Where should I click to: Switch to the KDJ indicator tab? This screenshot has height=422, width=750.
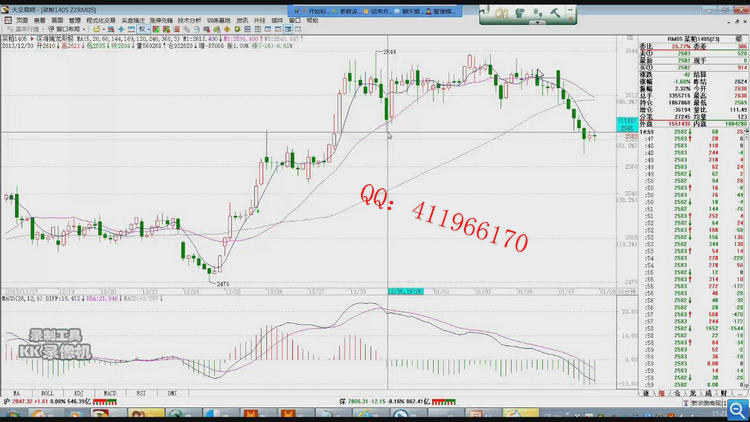point(78,393)
